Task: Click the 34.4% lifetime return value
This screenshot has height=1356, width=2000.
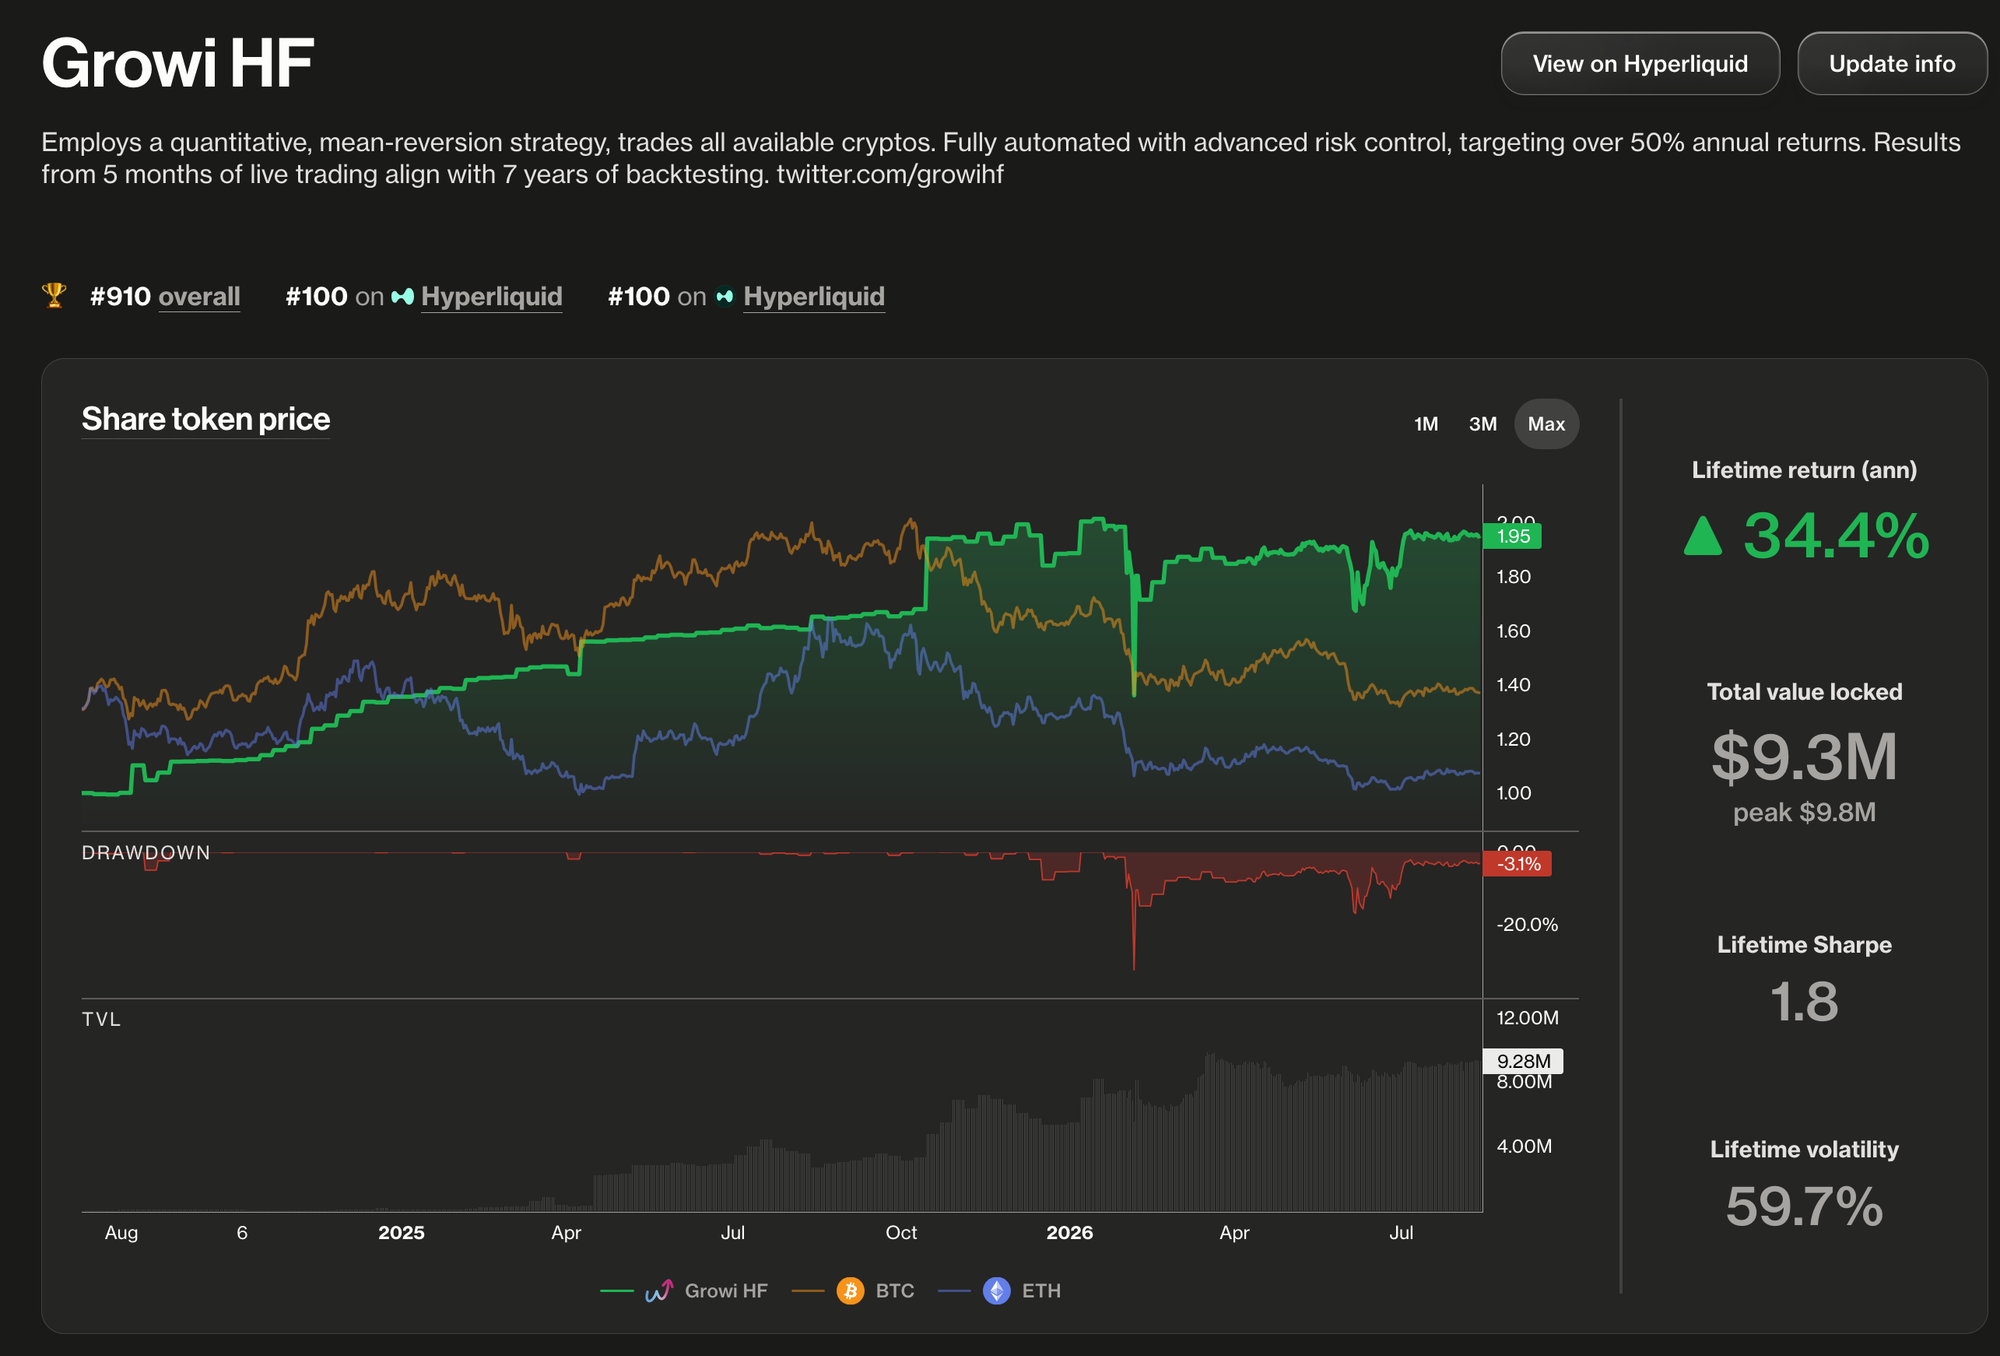Action: [1836, 536]
